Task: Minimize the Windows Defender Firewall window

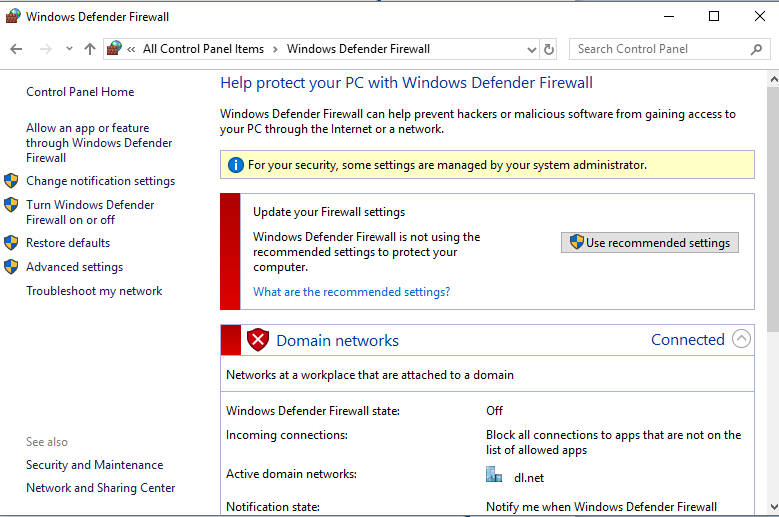Action: (669, 16)
